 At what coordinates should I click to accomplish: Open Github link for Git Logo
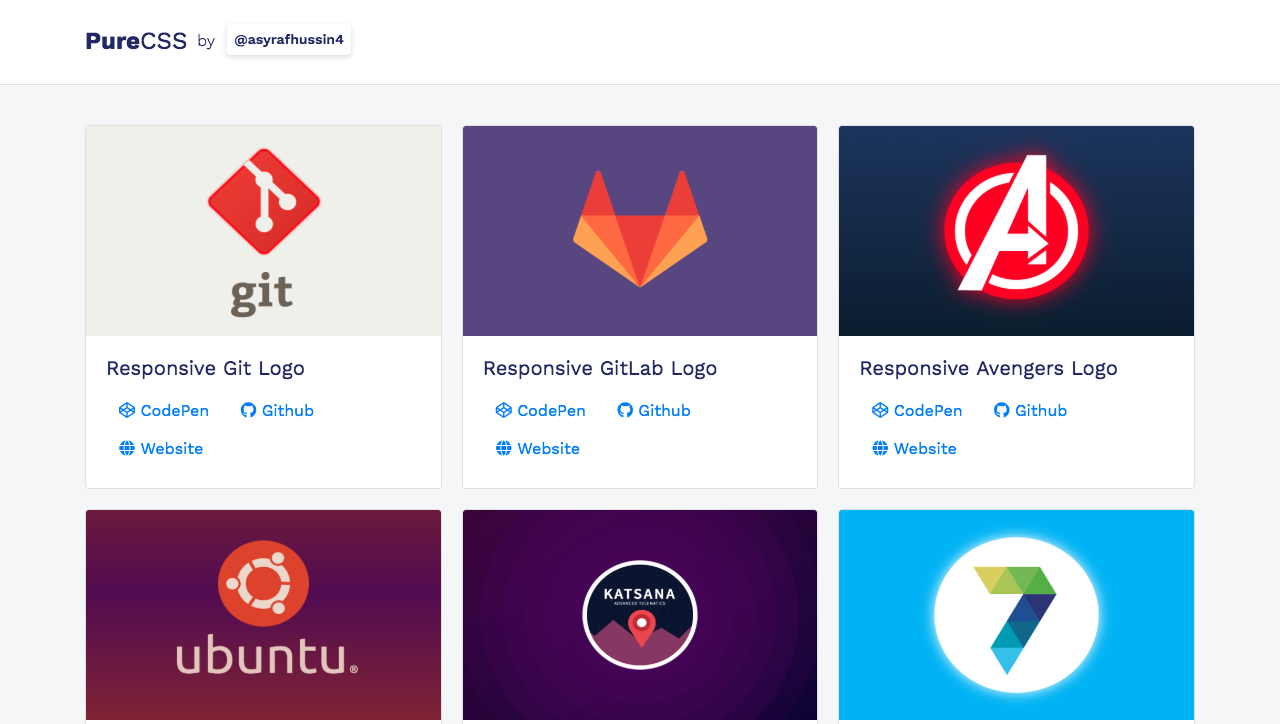277,410
